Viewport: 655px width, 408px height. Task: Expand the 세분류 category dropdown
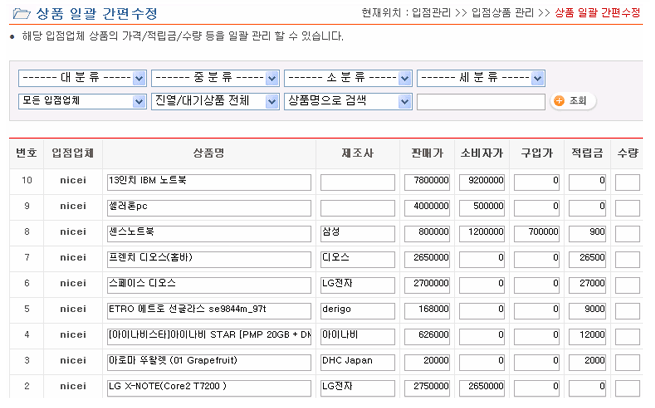(x=480, y=78)
